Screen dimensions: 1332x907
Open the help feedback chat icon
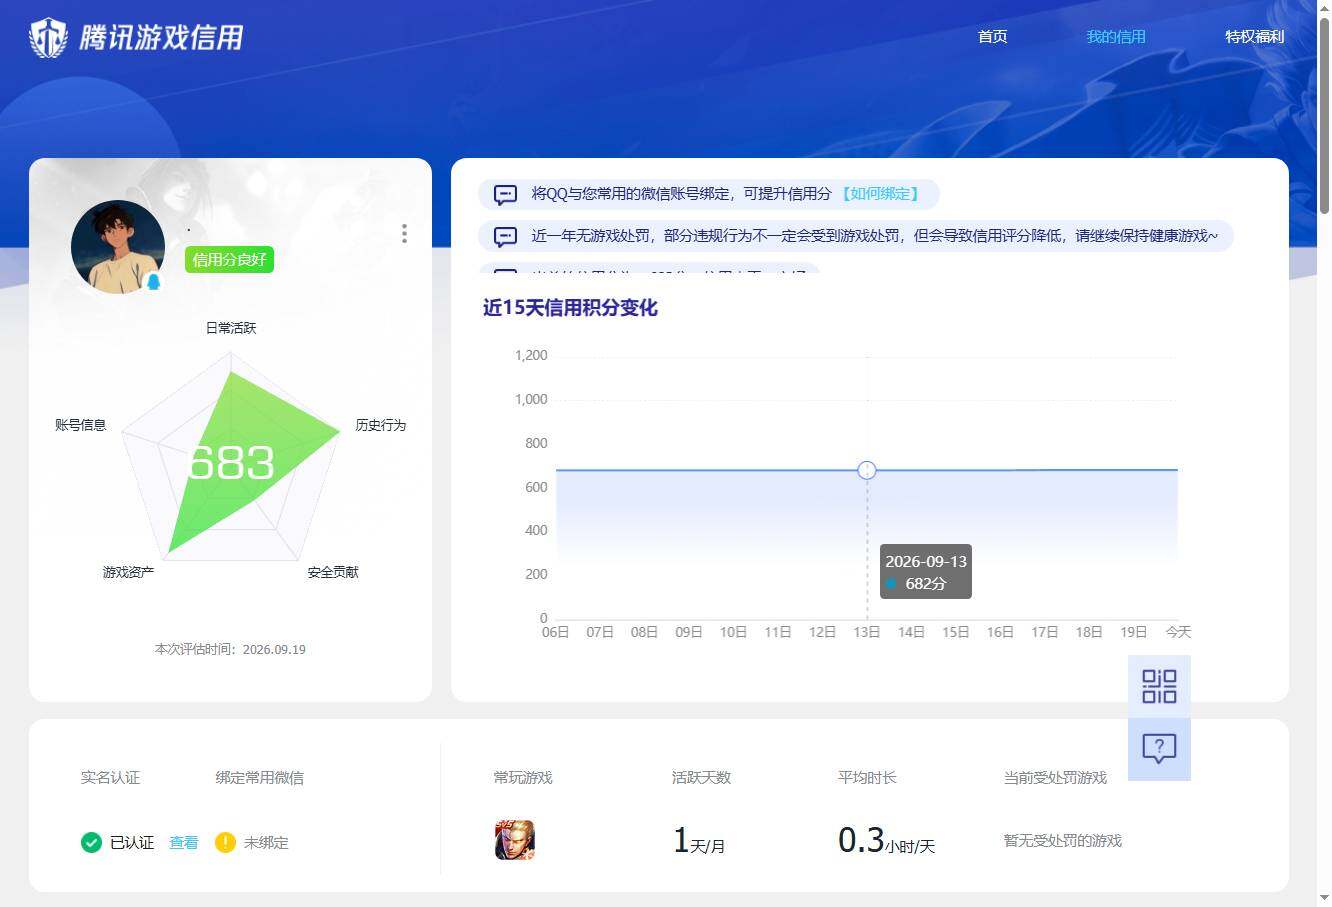tap(1159, 748)
